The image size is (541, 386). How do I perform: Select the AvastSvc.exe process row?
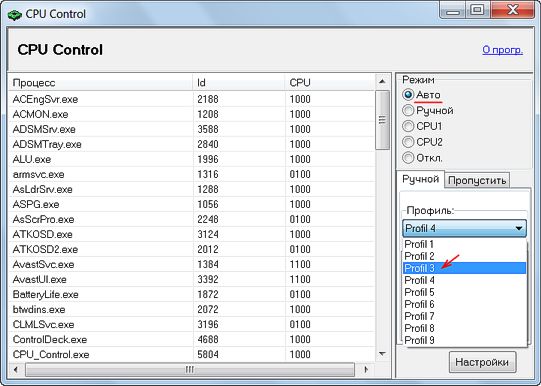(x=192, y=265)
